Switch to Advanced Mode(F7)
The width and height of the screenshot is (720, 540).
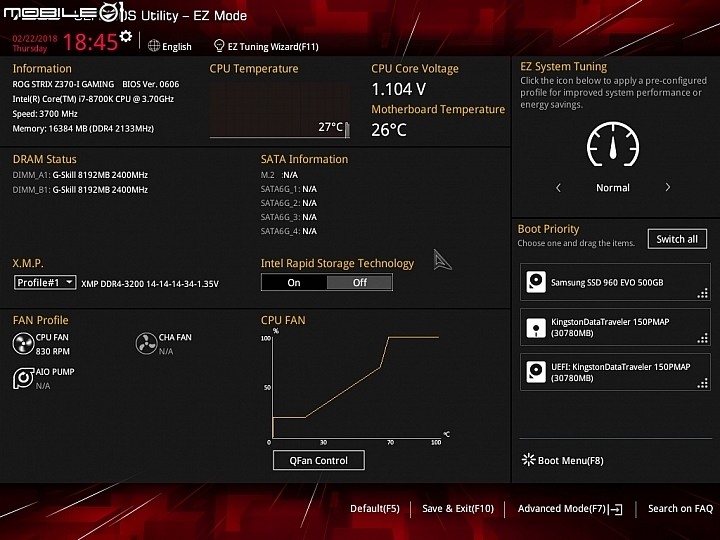562,508
